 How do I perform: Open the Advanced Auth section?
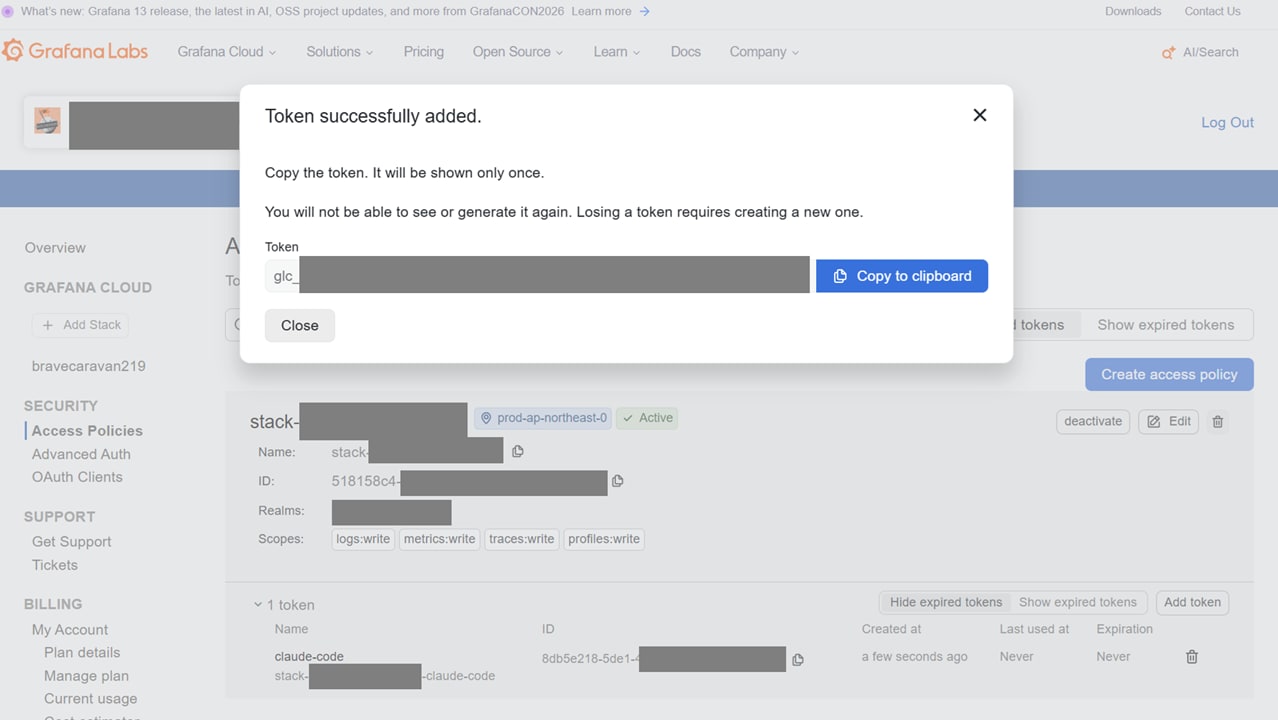click(x=81, y=454)
